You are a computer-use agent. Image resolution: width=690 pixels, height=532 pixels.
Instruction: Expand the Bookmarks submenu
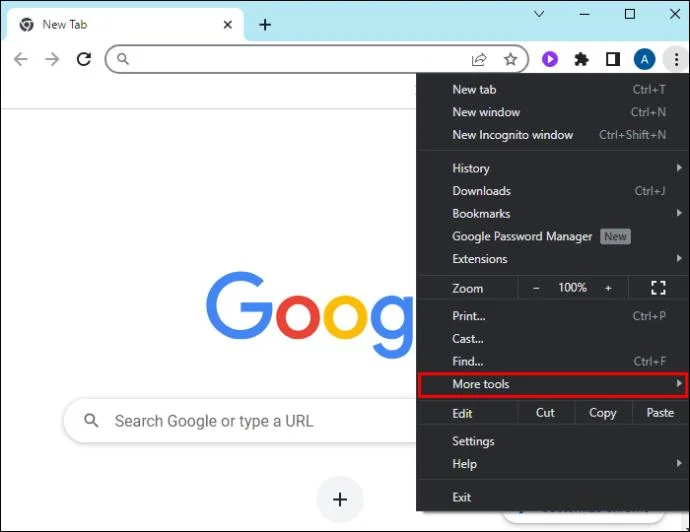tap(553, 213)
